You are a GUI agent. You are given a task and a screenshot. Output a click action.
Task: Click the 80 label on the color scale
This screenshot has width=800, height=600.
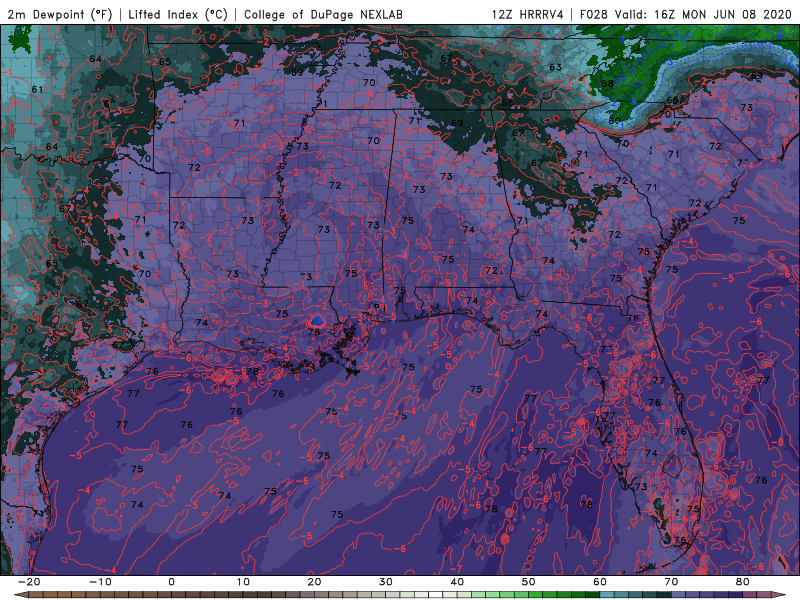pos(743,582)
